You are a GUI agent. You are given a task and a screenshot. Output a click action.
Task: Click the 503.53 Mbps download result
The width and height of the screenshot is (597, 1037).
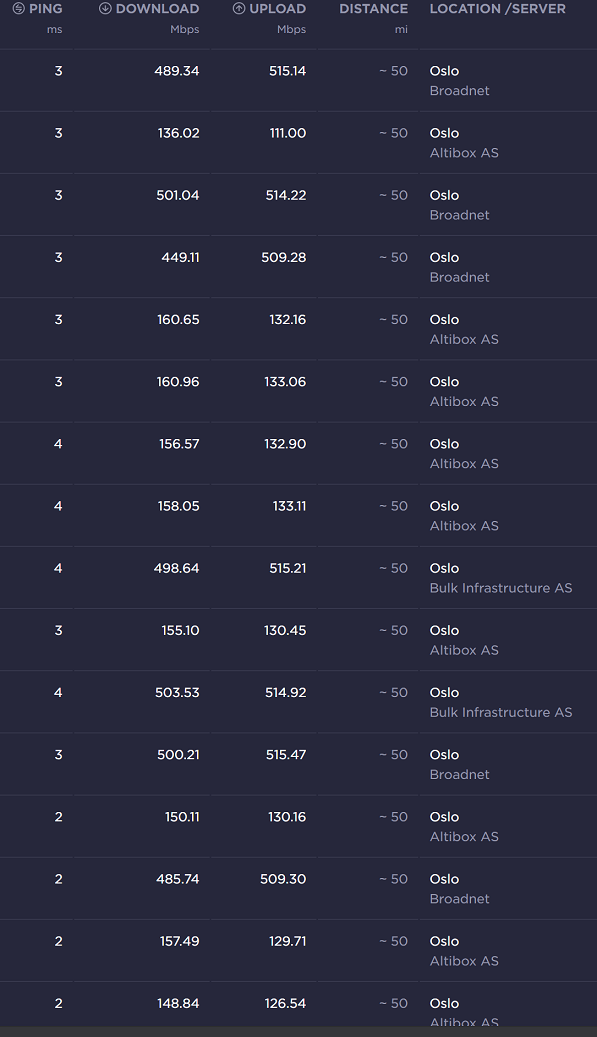click(x=298, y=702)
